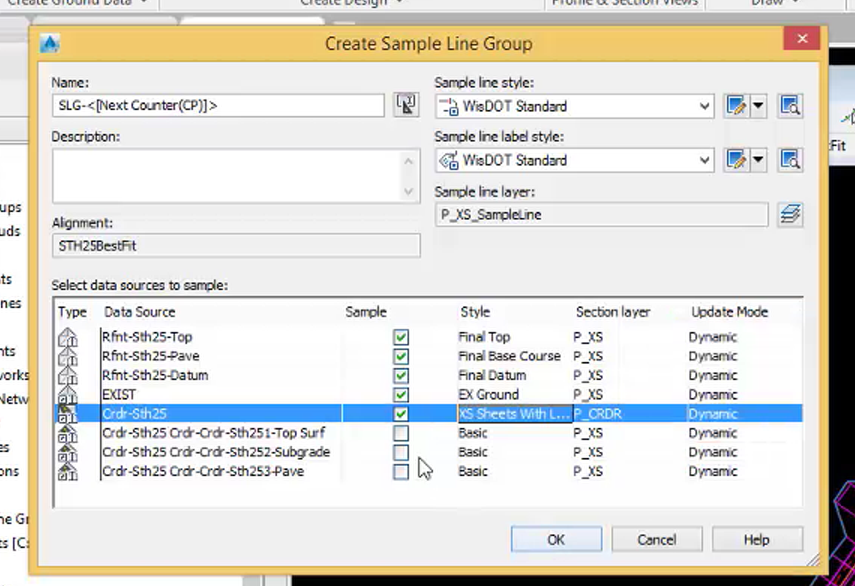Pick sample line style from drawing with magnifier icon
The height and width of the screenshot is (586, 855).
pos(789,106)
